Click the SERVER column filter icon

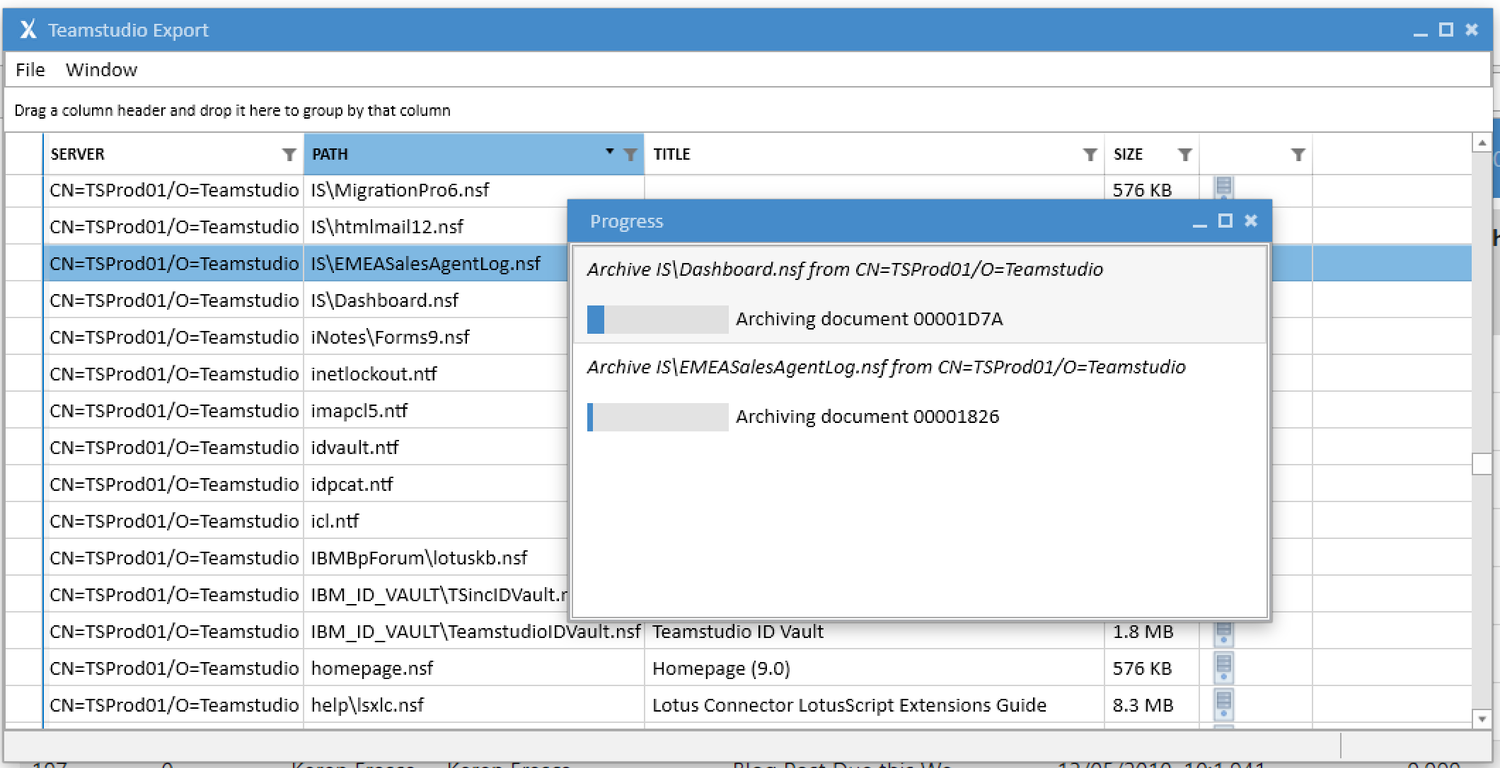point(289,155)
